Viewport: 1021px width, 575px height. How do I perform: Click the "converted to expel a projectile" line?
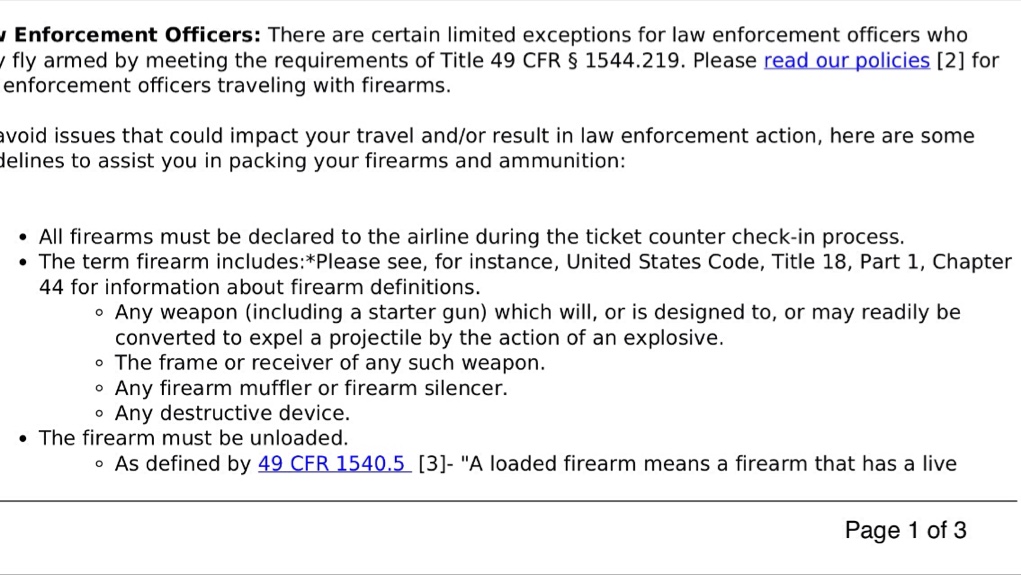[x=419, y=338]
